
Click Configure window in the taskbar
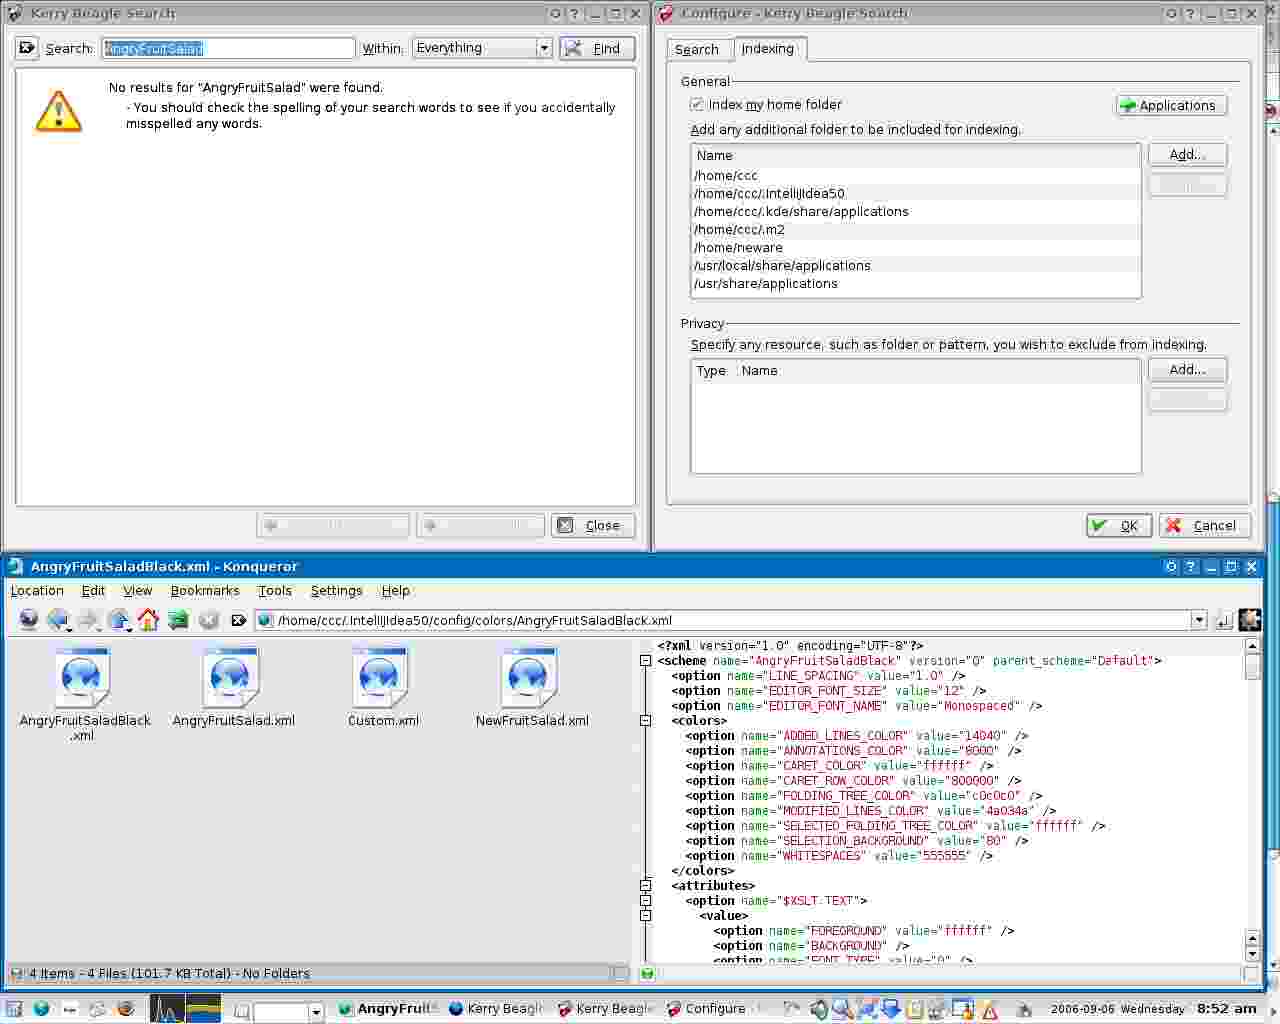[x=706, y=1009]
